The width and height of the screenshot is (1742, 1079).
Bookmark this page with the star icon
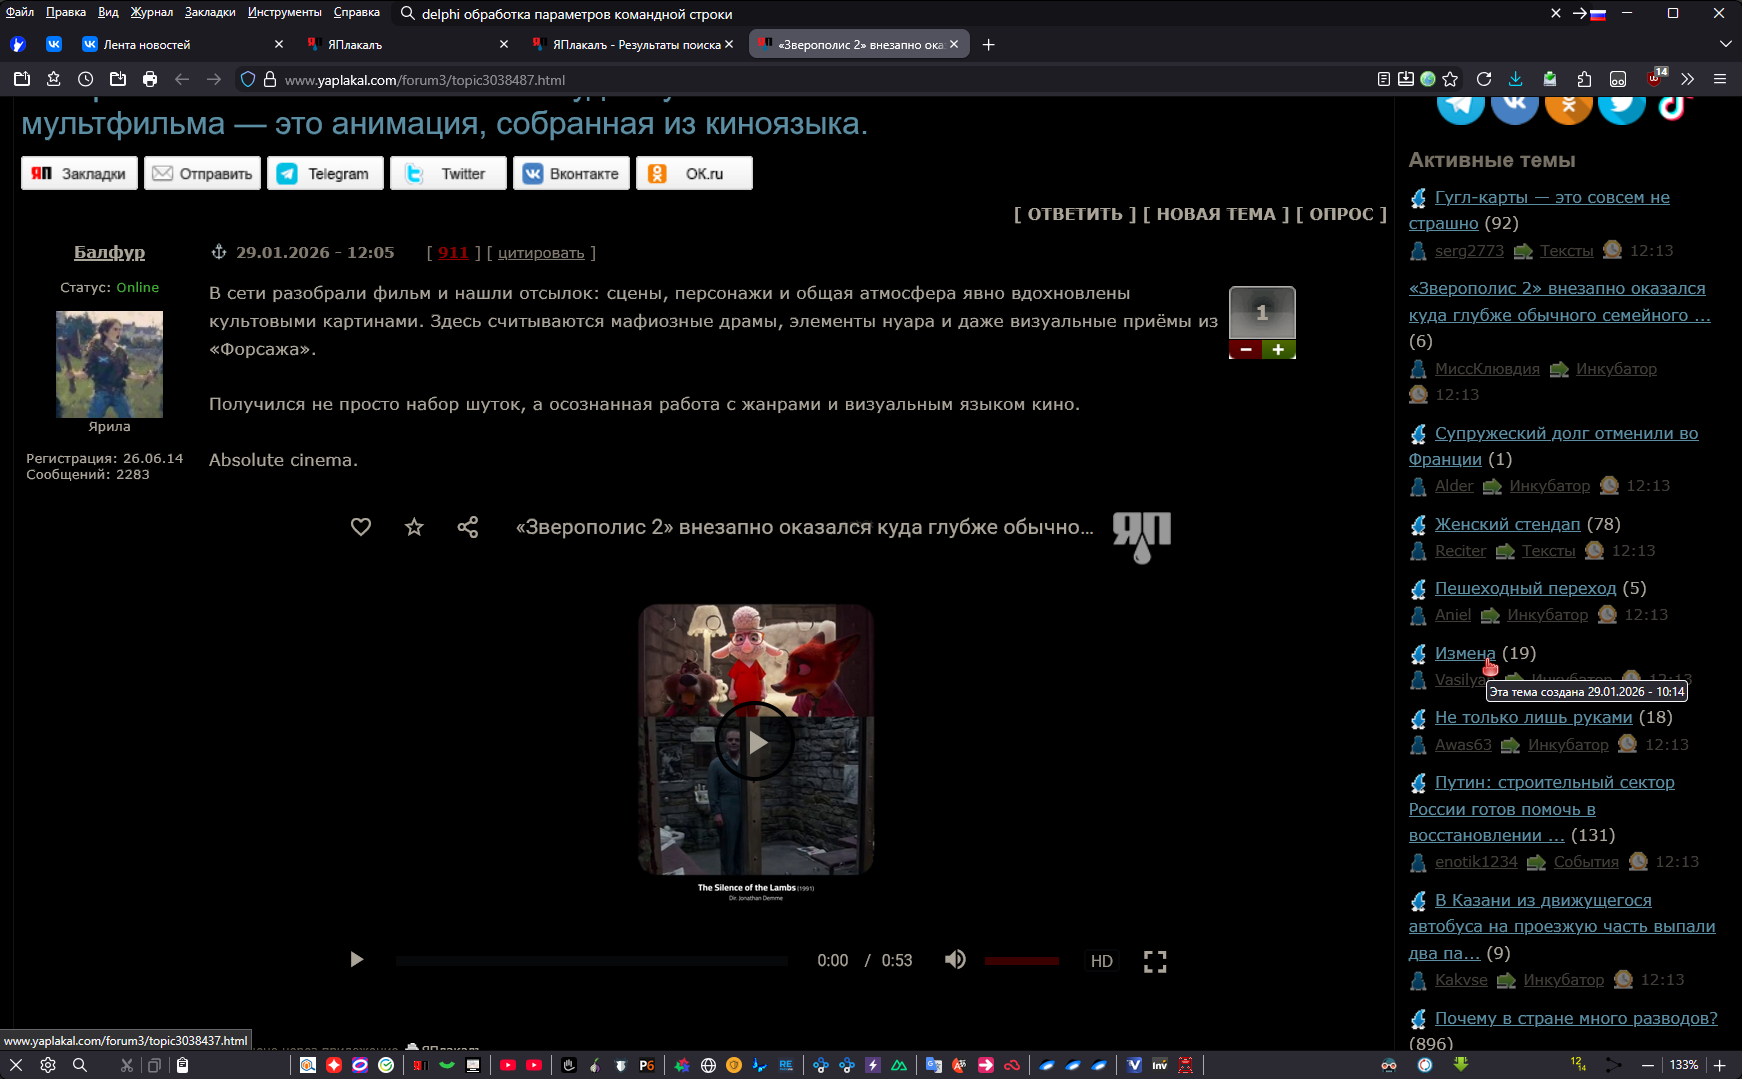tap(1451, 80)
